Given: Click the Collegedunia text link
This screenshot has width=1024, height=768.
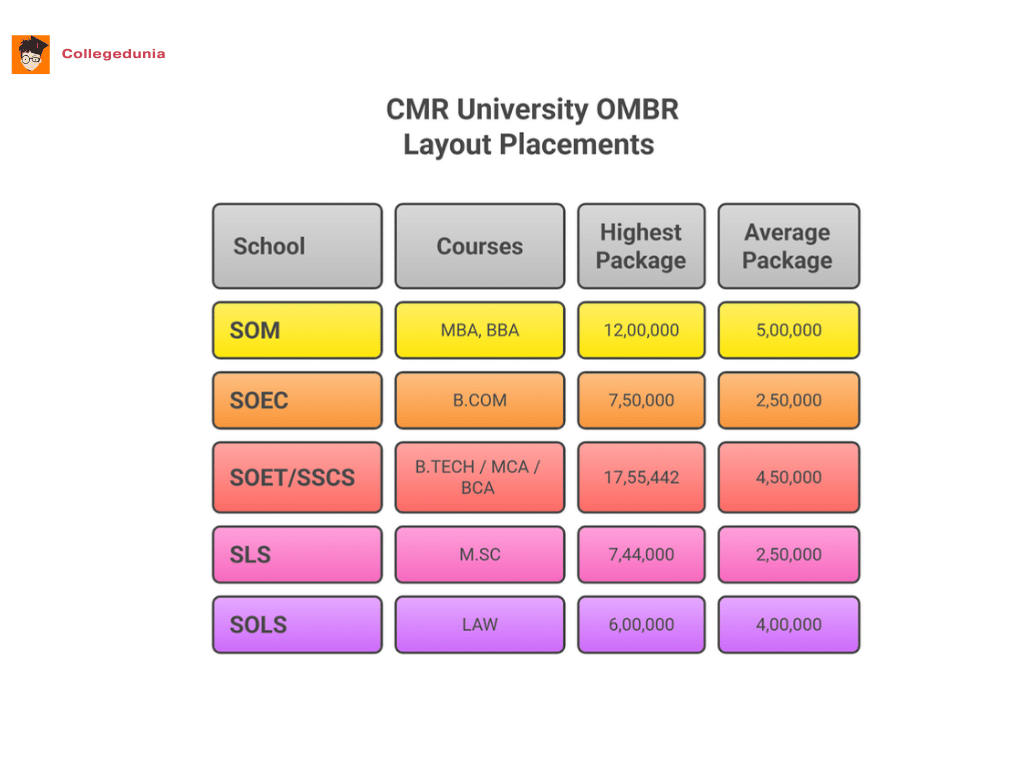Looking at the screenshot, I should 112,55.
